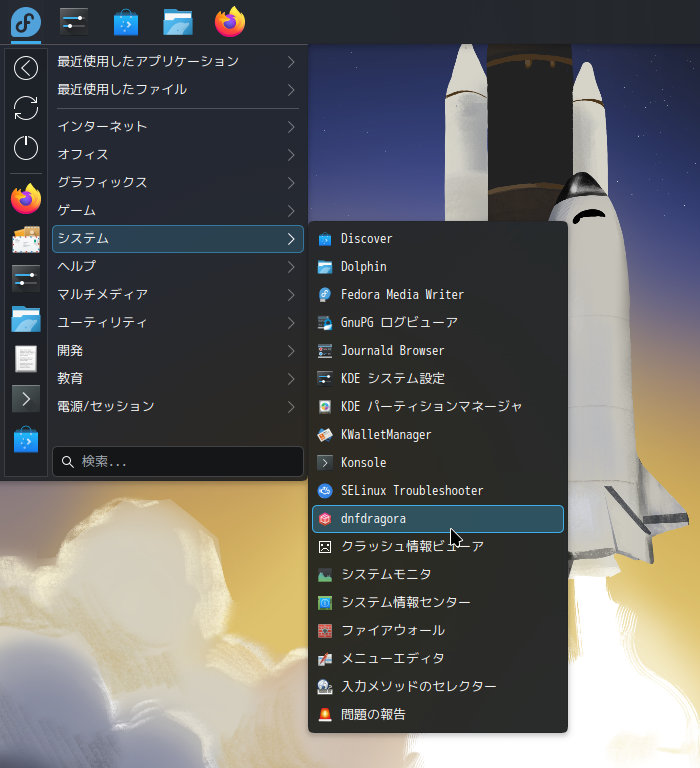
Task: Click the SELinux Troubleshooter icon
Action: pos(325,491)
